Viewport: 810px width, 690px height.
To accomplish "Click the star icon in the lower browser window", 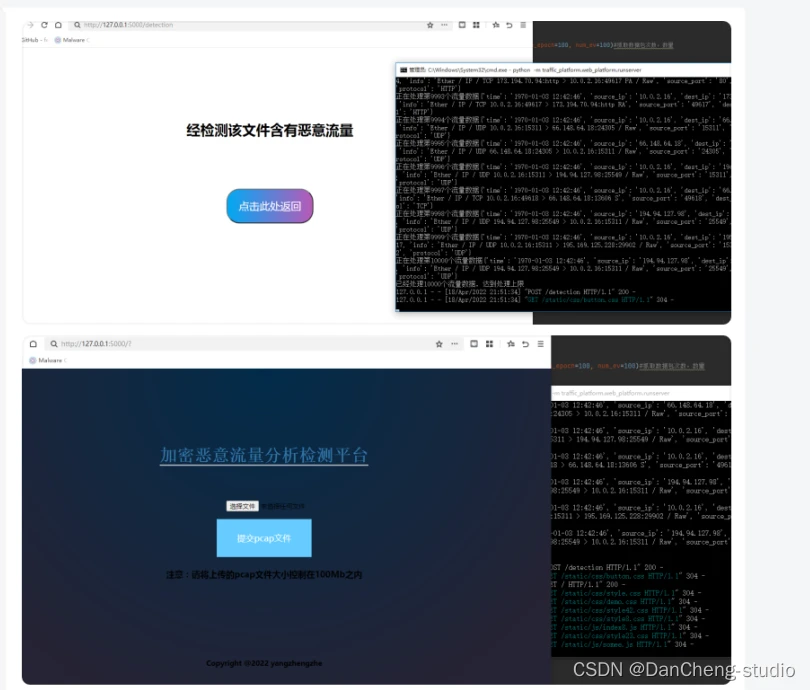I will pos(438,344).
